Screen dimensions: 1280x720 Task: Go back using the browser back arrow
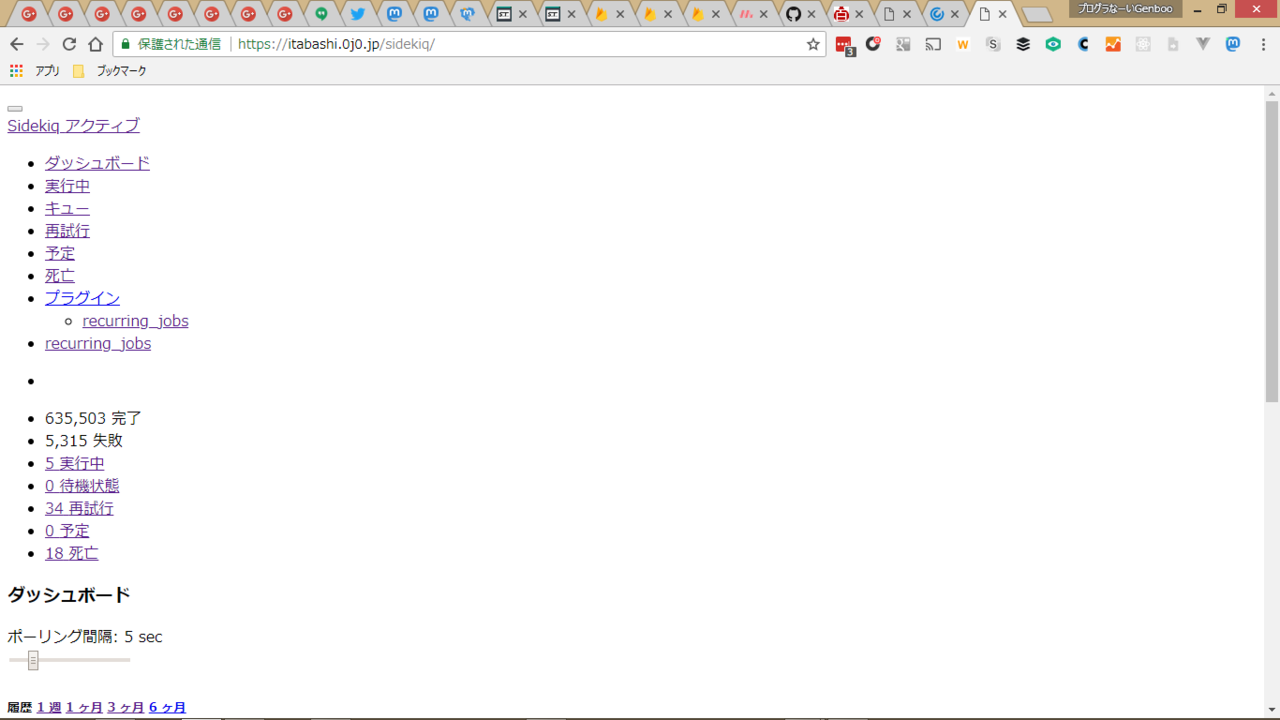tap(17, 44)
